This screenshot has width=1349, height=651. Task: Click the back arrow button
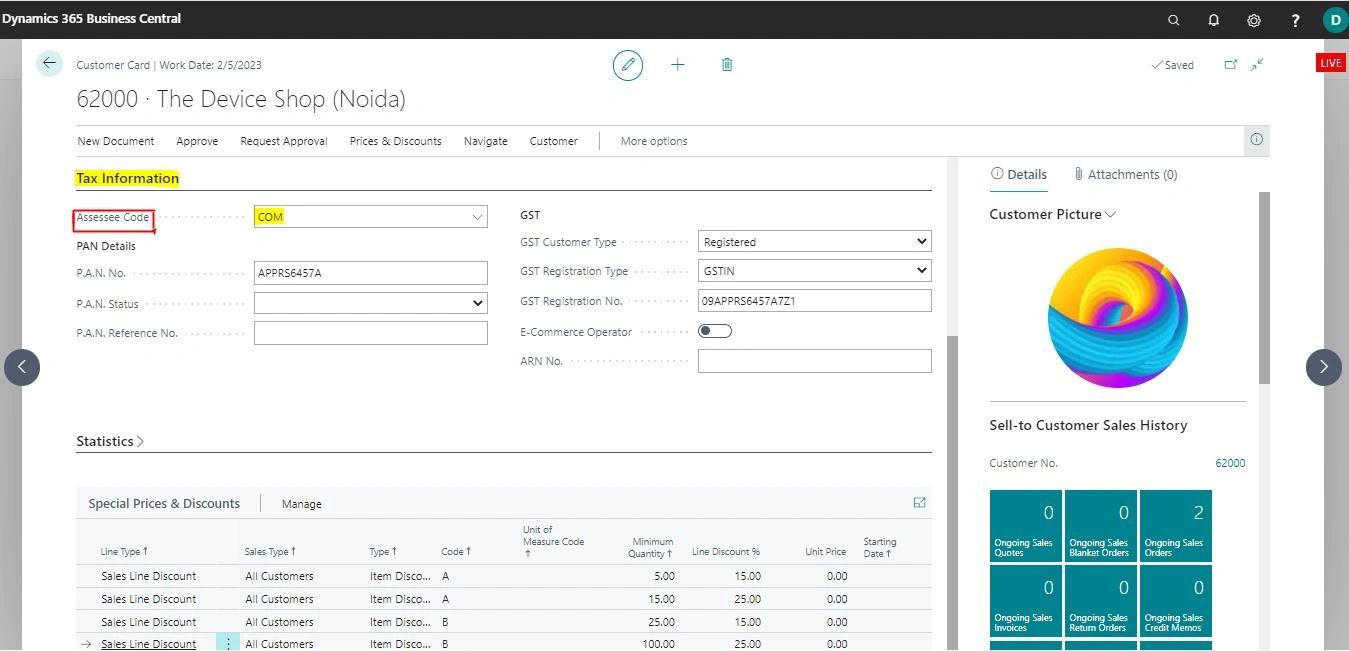point(49,64)
